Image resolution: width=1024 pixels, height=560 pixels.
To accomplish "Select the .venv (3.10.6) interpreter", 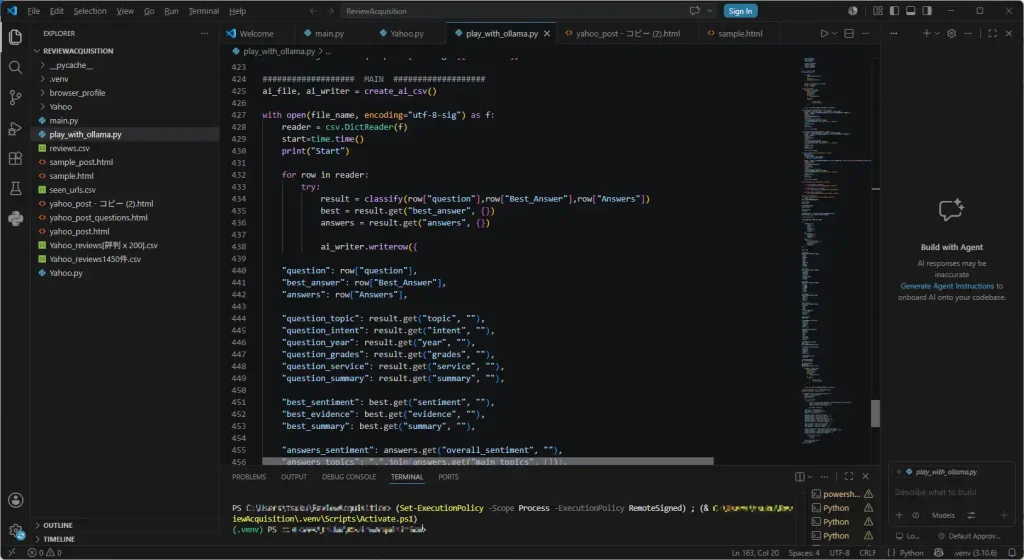I will (975, 553).
